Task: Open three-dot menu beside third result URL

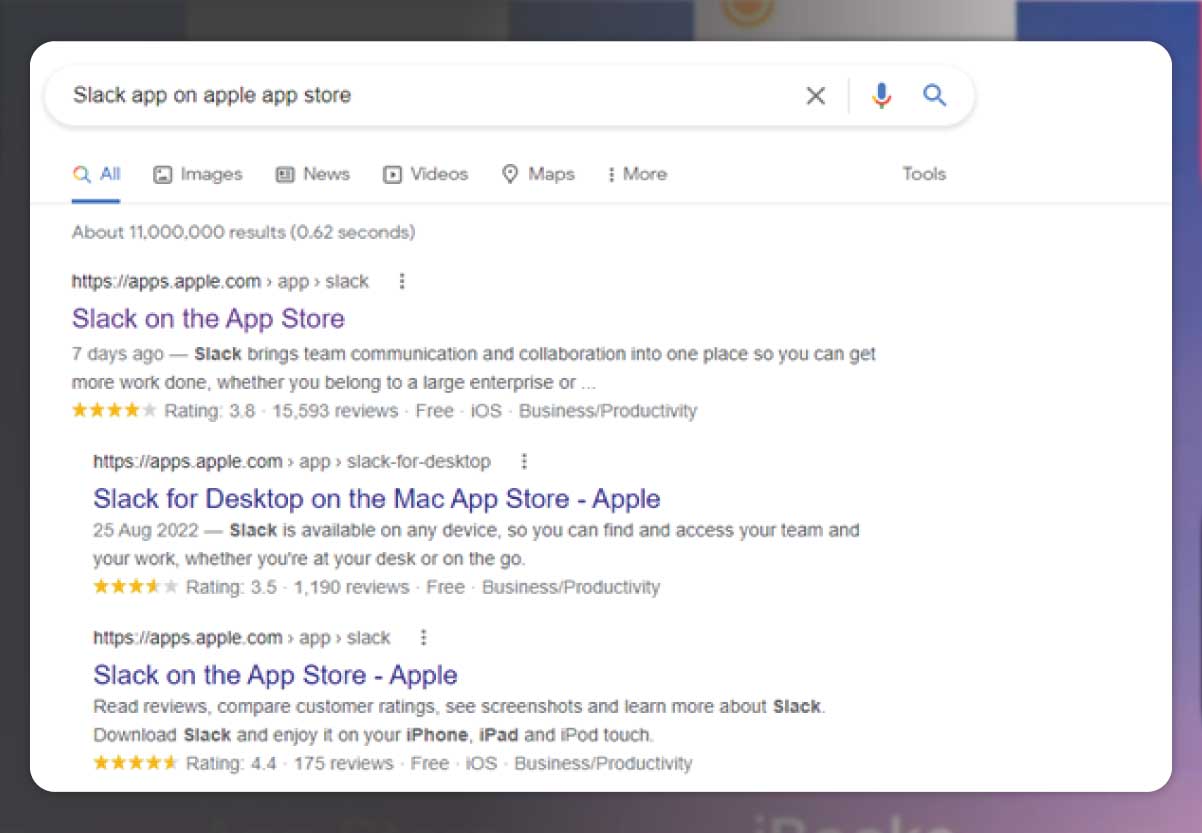Action: click(423, 638)
